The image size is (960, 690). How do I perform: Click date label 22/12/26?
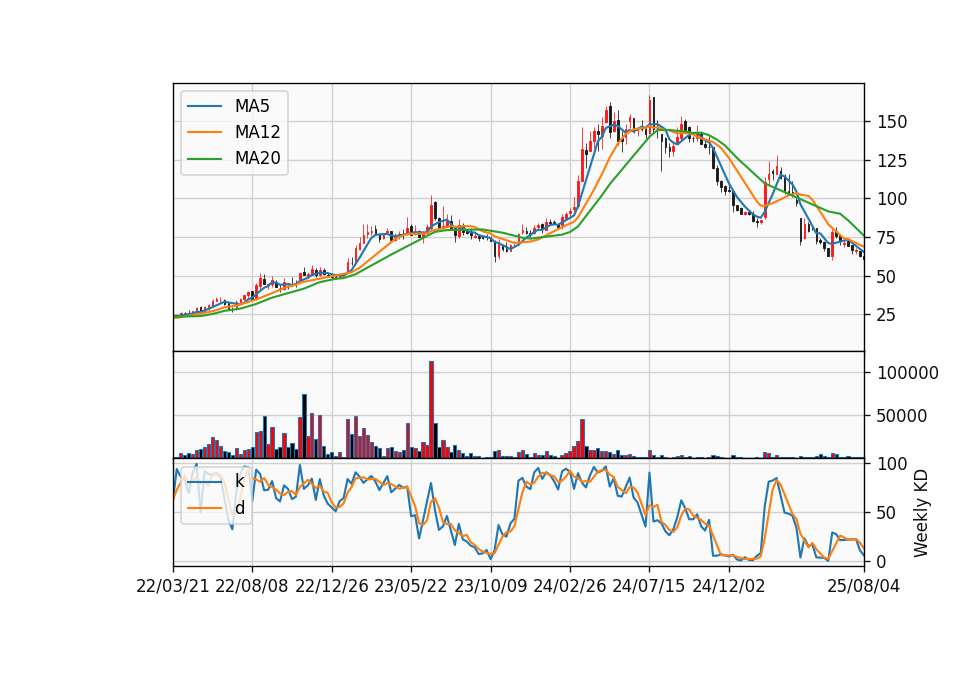(x=332, y=586)
